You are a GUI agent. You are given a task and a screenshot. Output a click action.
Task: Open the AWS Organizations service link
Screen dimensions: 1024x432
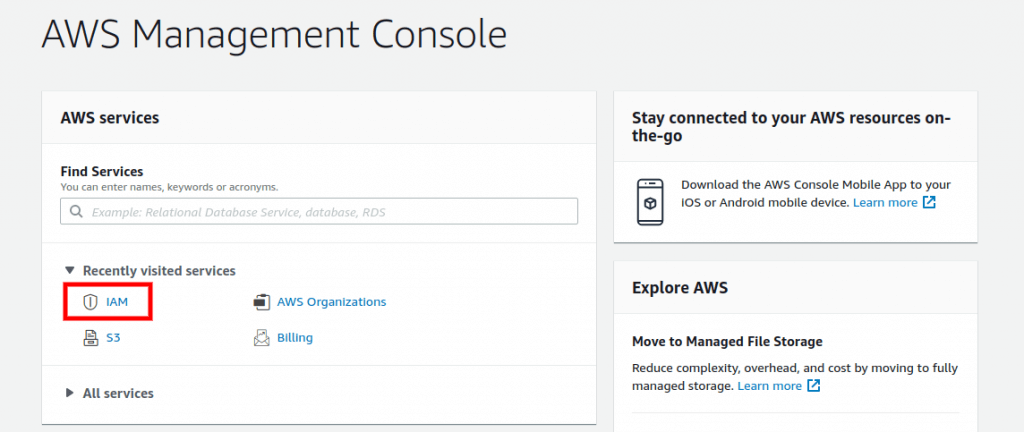[x=332, y=302]
